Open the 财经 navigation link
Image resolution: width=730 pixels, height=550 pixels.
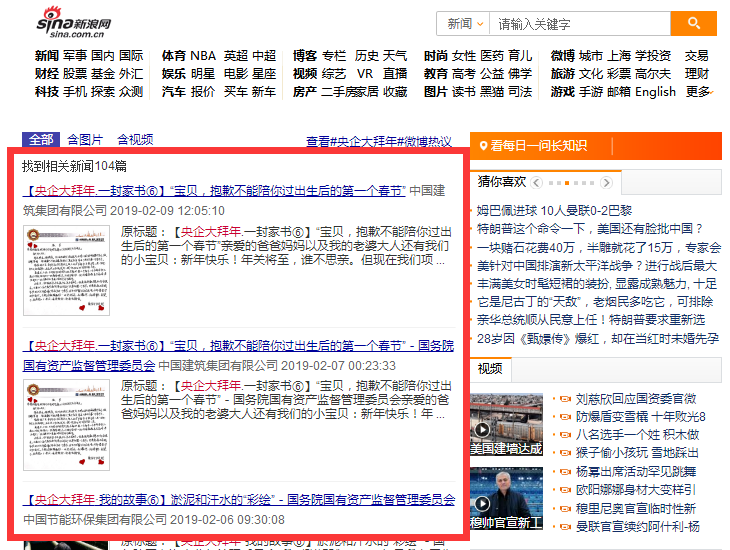click(x=46, y=73)
